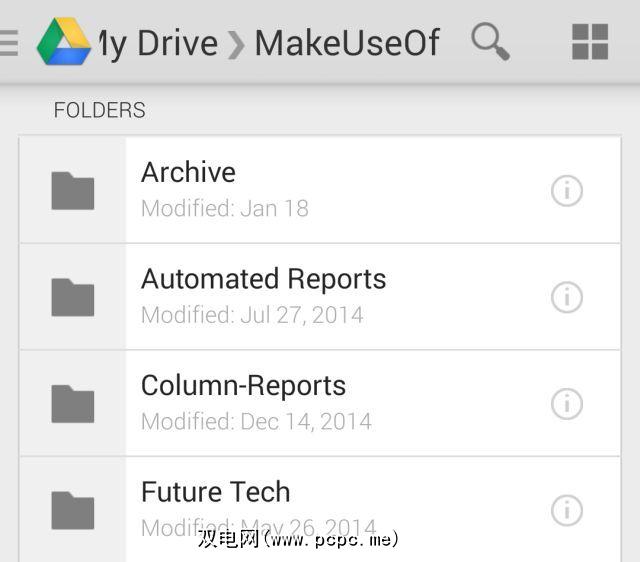Viewport: 640px width, 562px height.
Task: Click the Future Tech folder icon
Action: tap(73, 510)
